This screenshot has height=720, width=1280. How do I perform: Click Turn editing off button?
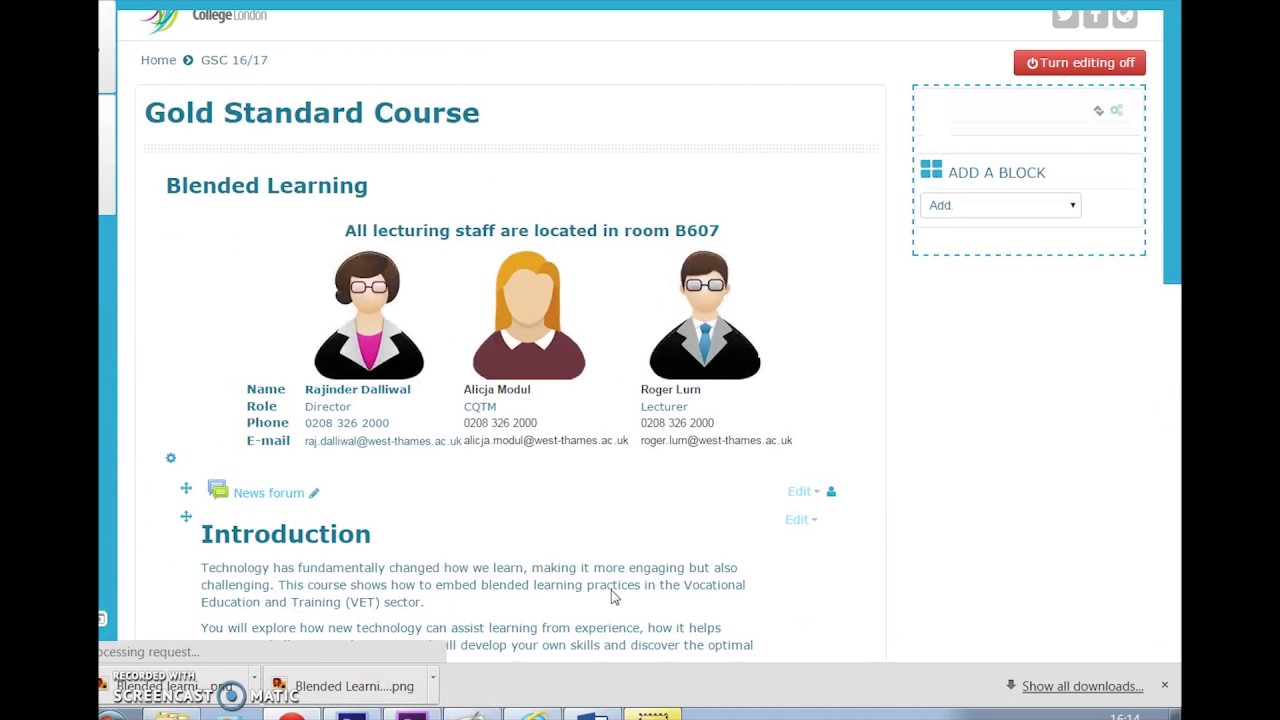coord(1080,62)
